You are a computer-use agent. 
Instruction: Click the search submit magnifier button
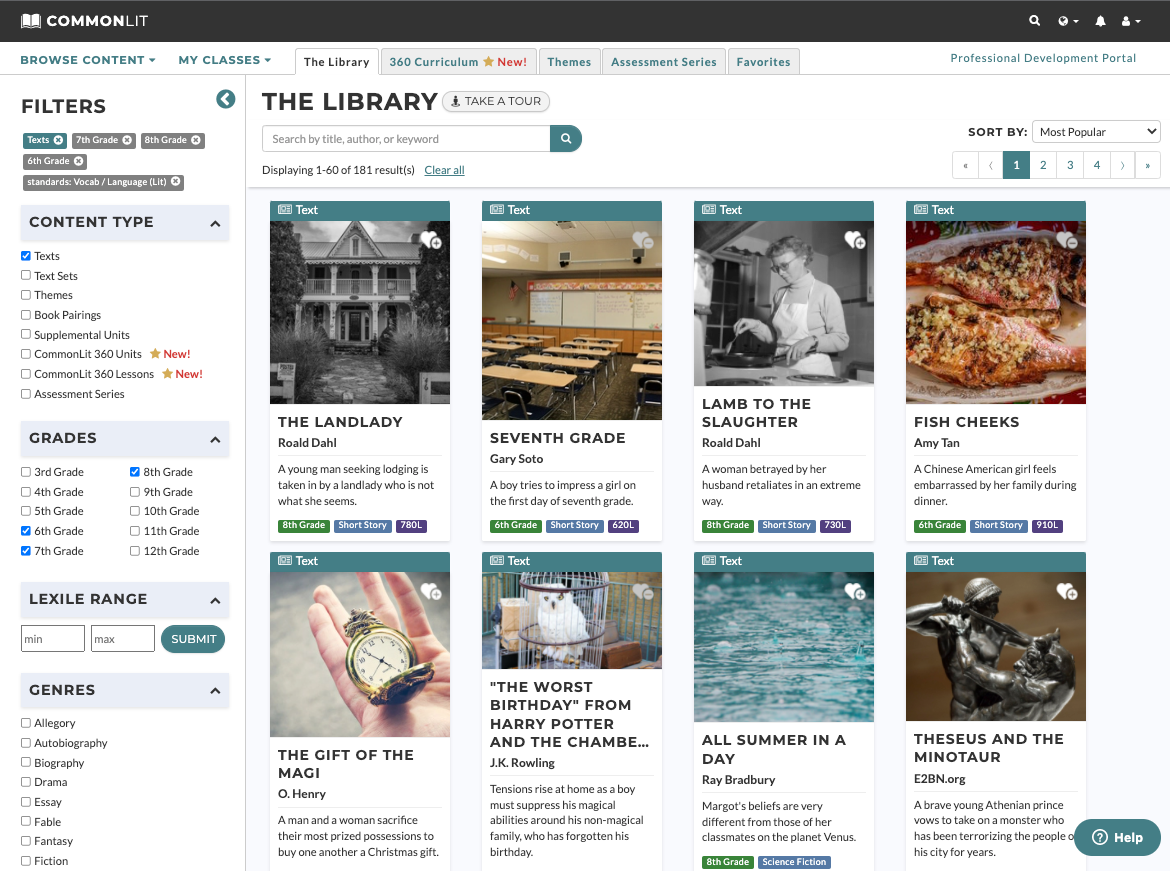pos(566,138)
